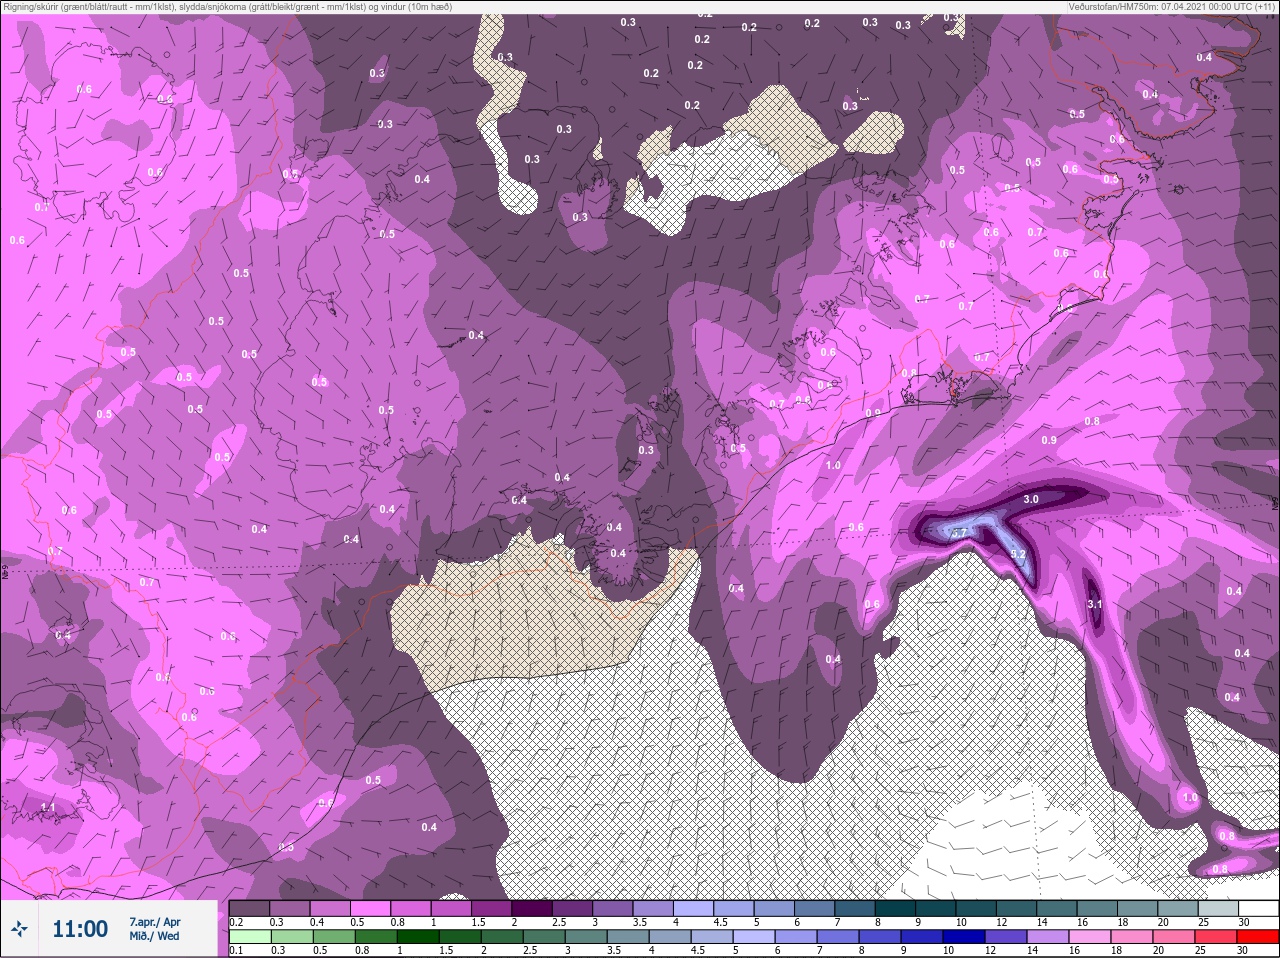Select bottom legend pale green swatch at 0.1–0.3
This screenshot has width=1280, height=958.
point(250,937)
